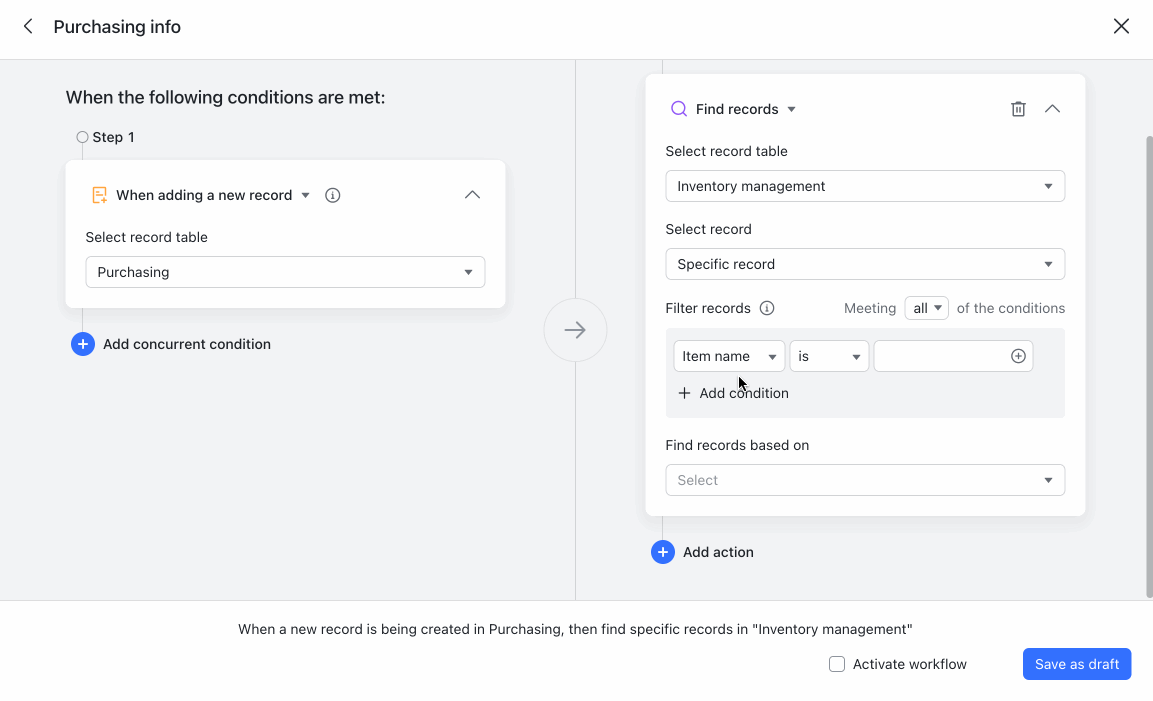
Task: Click the magnifier icon beside Find records
Action: [x=679, y=108]
